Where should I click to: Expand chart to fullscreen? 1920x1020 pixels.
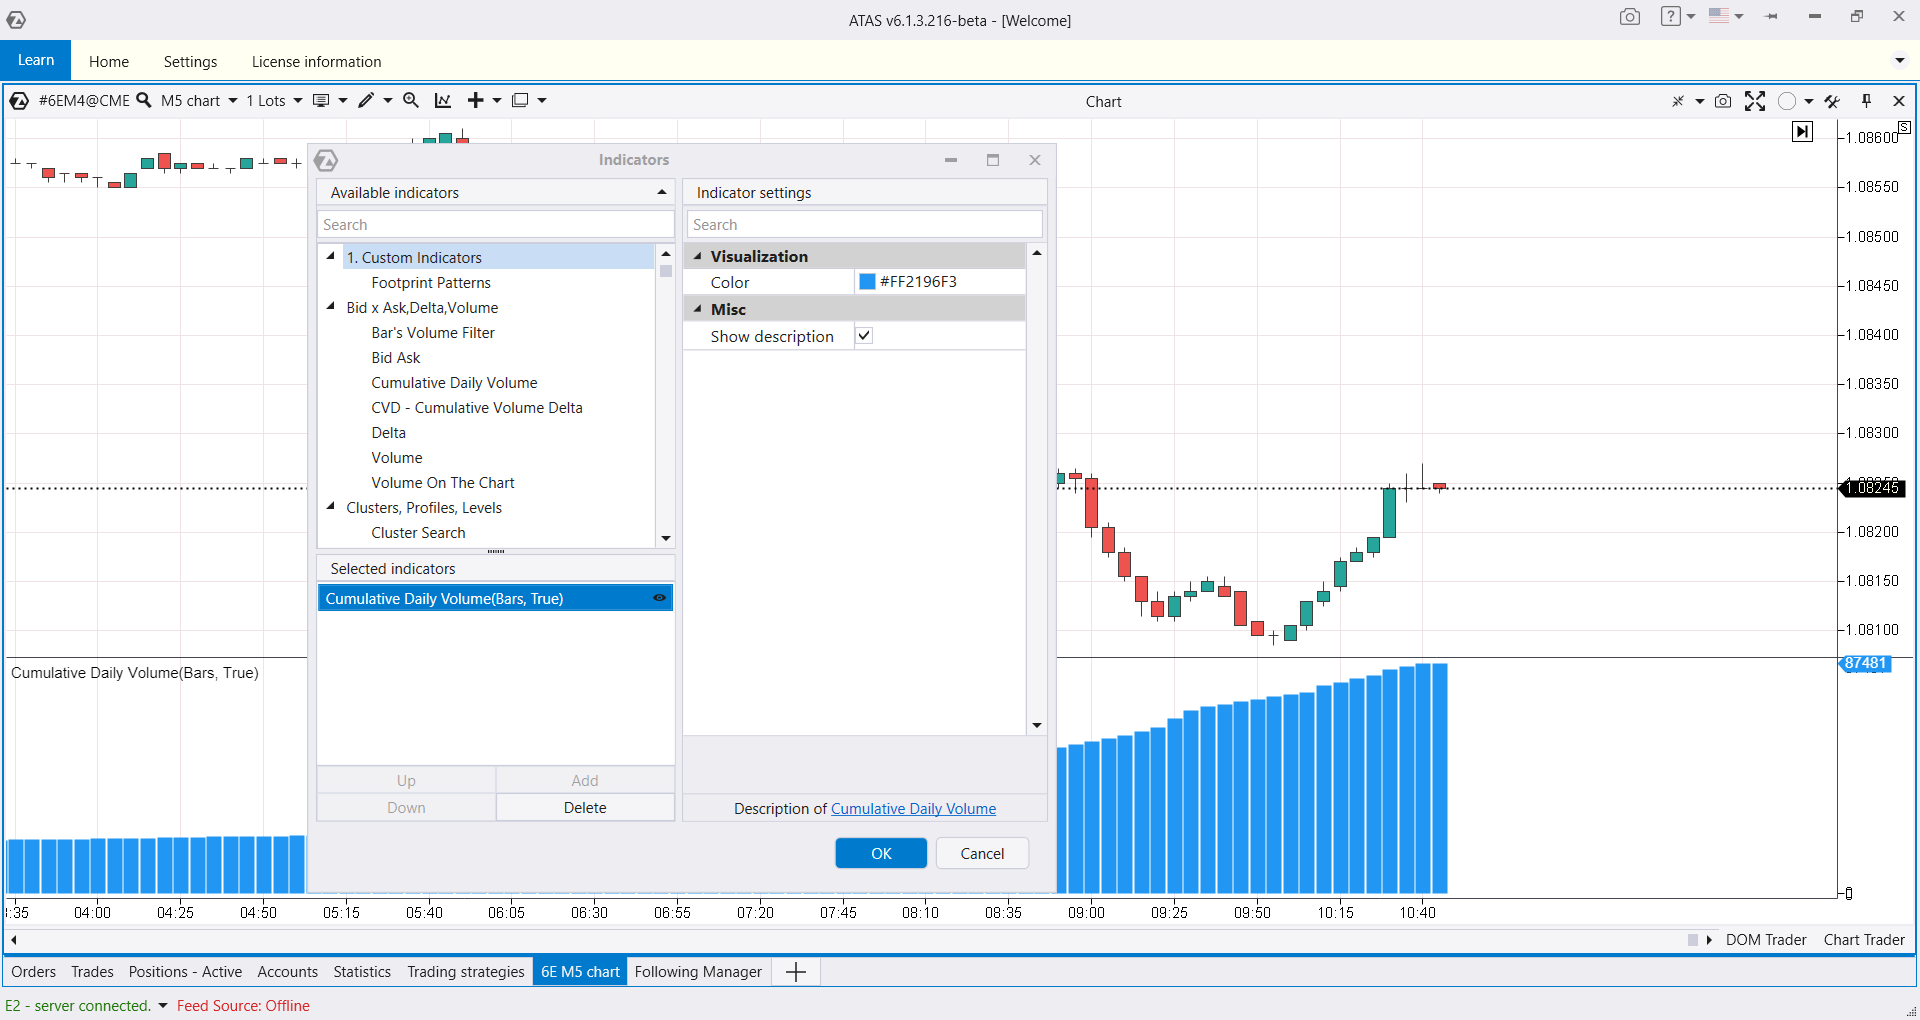[x=1754, y=101]
